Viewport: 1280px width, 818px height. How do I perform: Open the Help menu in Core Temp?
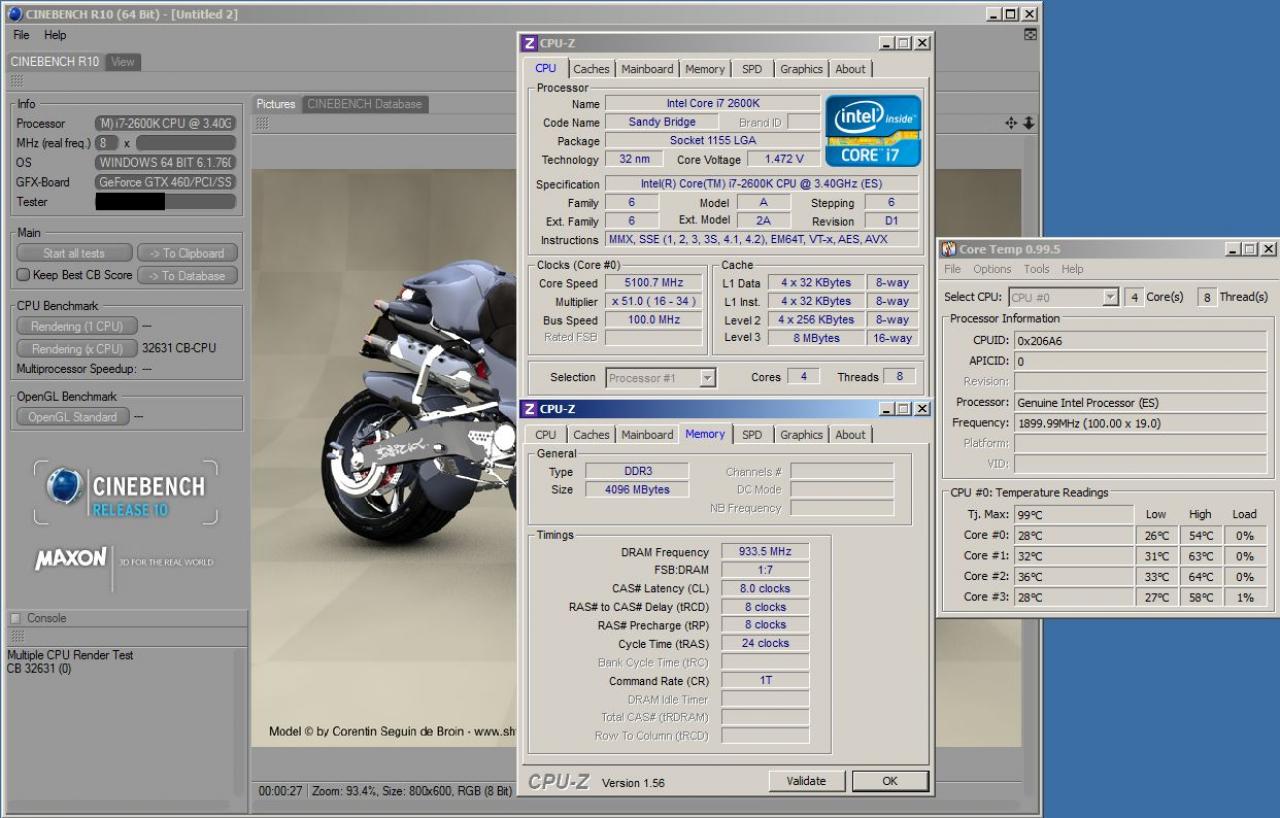point(1072,269)
